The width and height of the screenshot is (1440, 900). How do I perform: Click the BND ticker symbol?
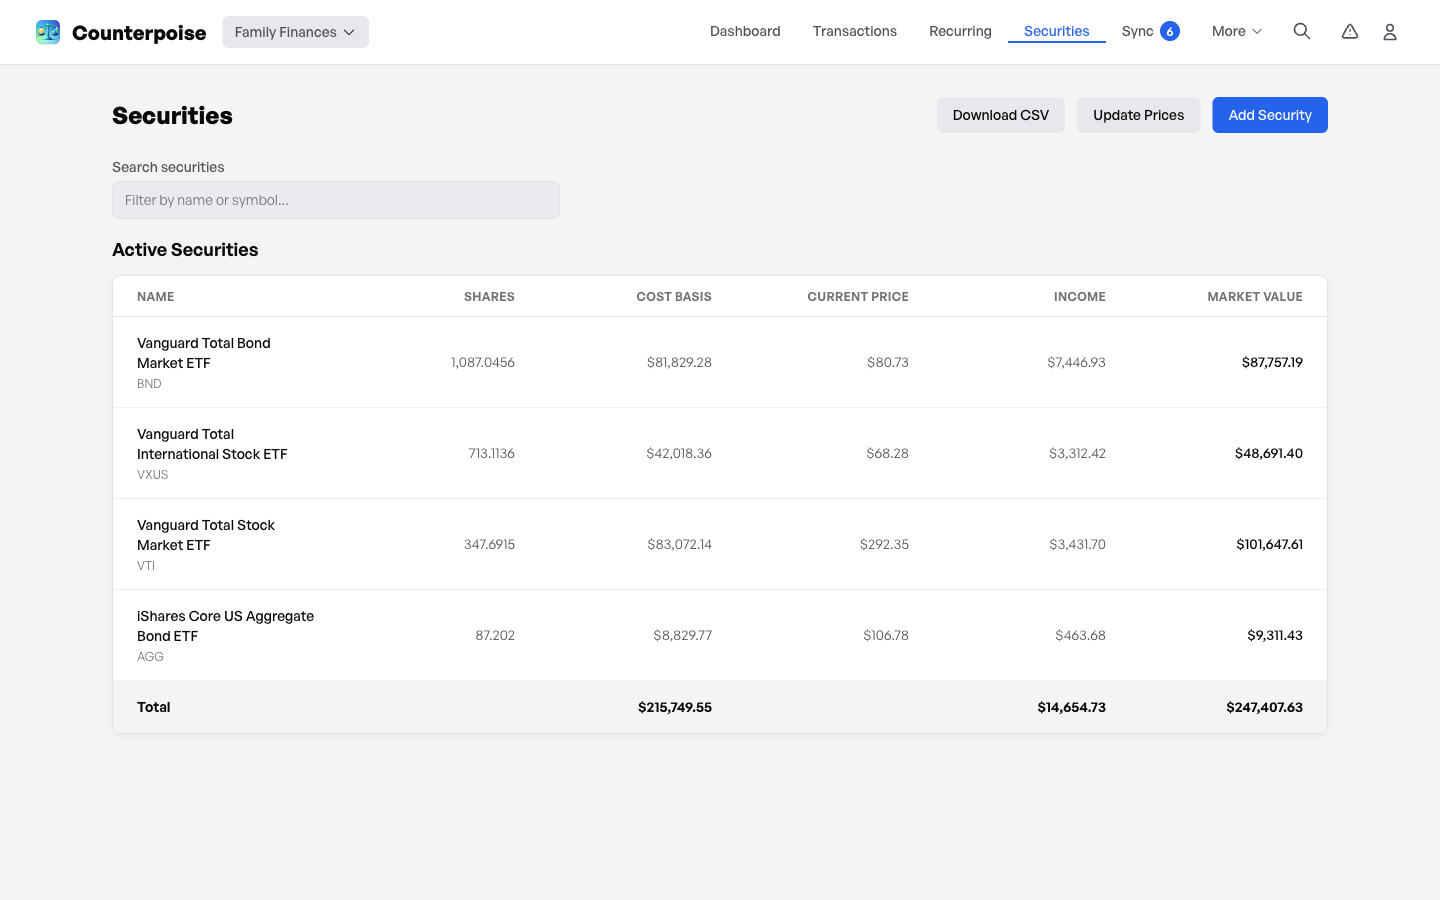pos(149,384)
